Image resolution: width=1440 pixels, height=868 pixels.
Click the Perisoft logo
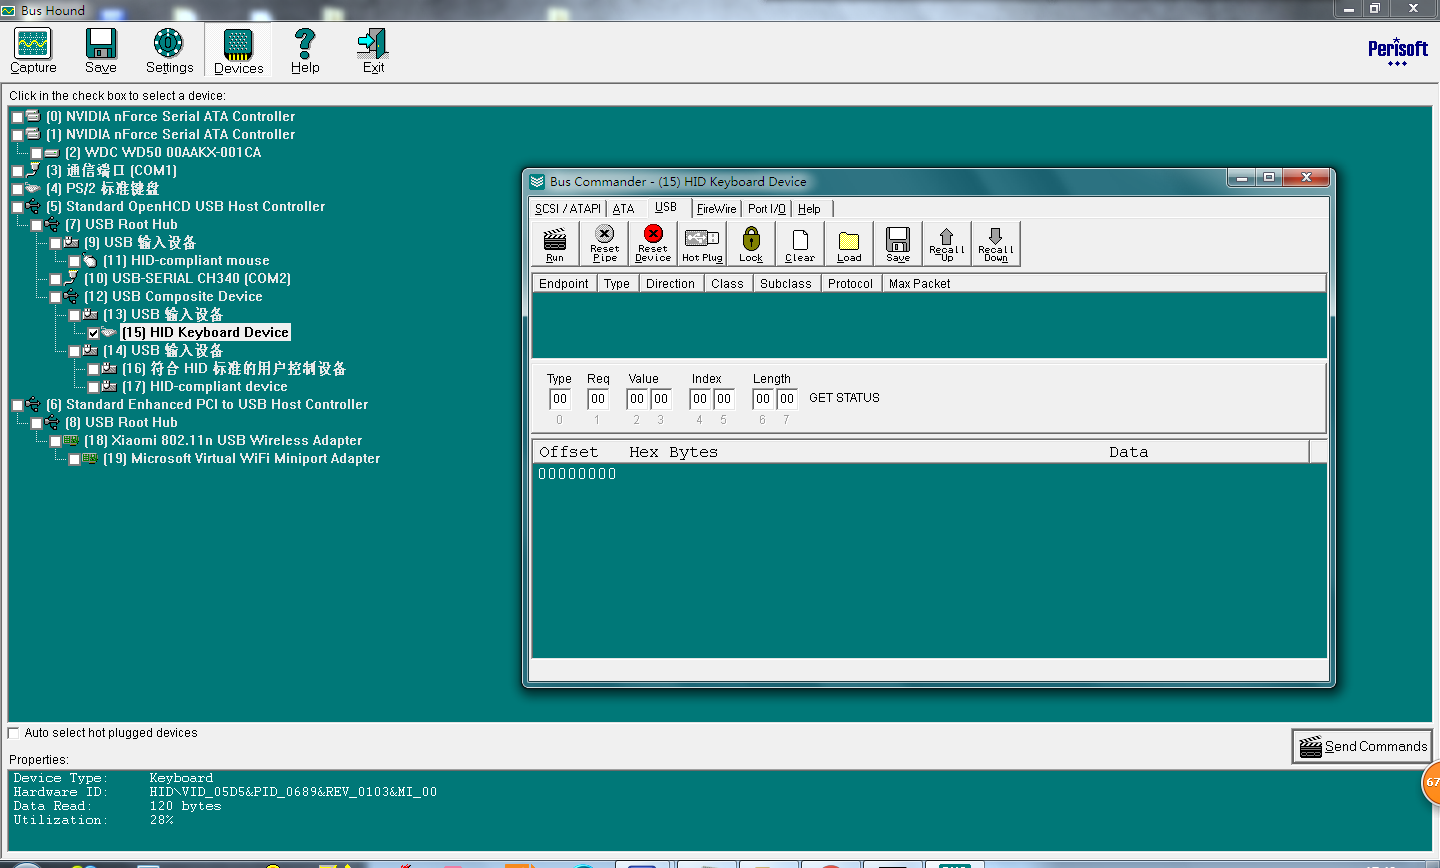point(1398,51)
